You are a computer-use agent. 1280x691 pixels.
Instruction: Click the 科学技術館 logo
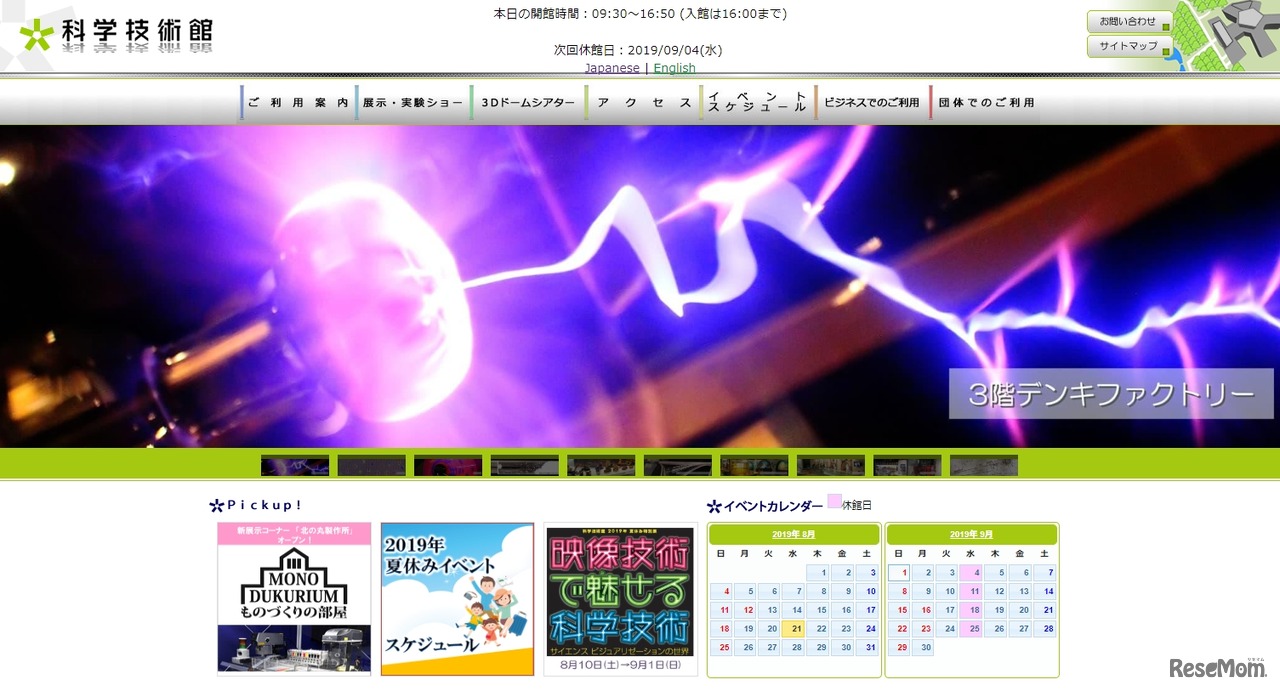116,34
